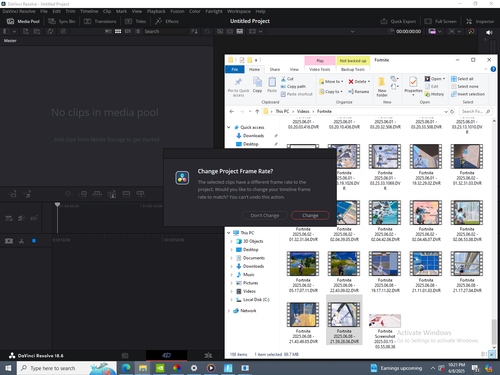The image size is (500, 375).
Task: Click Source Overwrite edit icon
Action: tap(141, 194)
